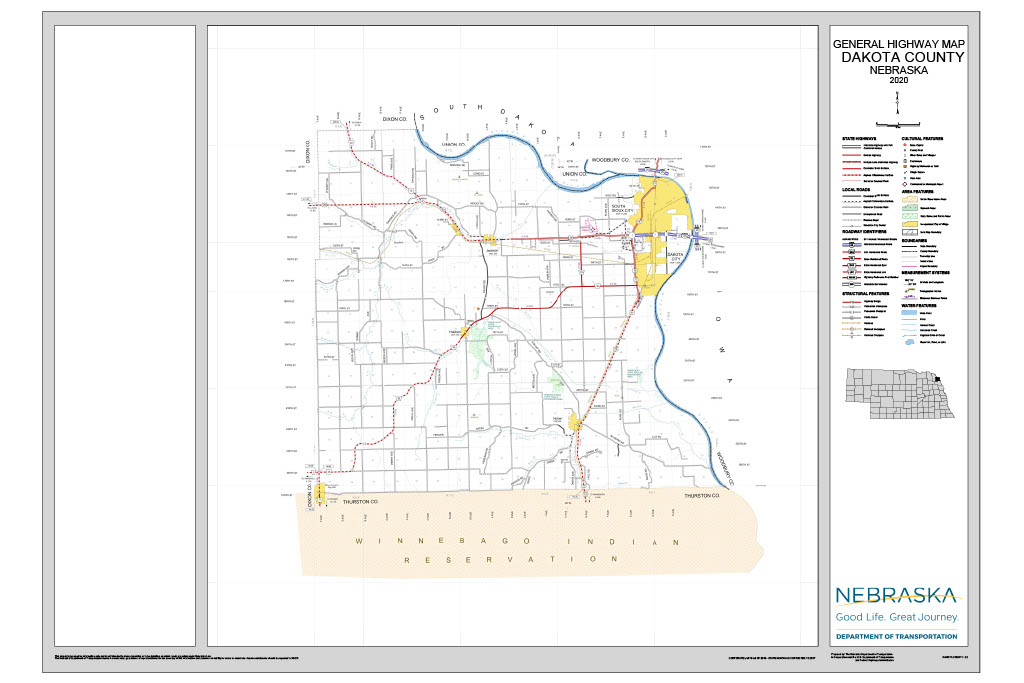
Task: Click the STRUCTURAL FEATURES legend heading
Action: pyautogui.click(x=865, y=294)
